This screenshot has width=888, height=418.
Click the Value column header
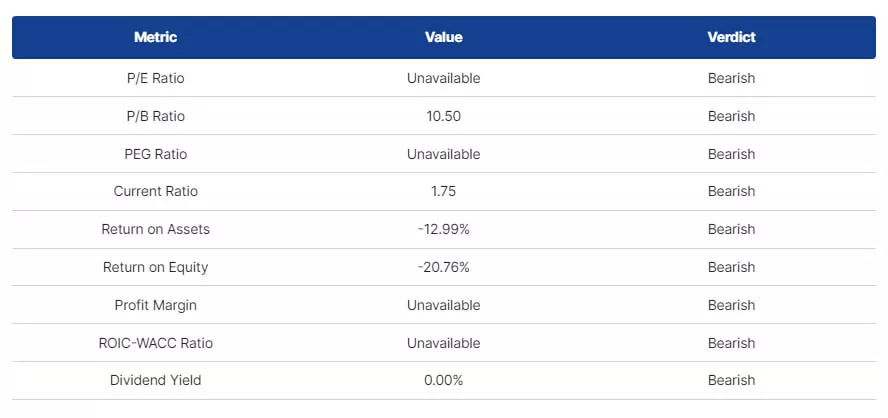point(443,37)
